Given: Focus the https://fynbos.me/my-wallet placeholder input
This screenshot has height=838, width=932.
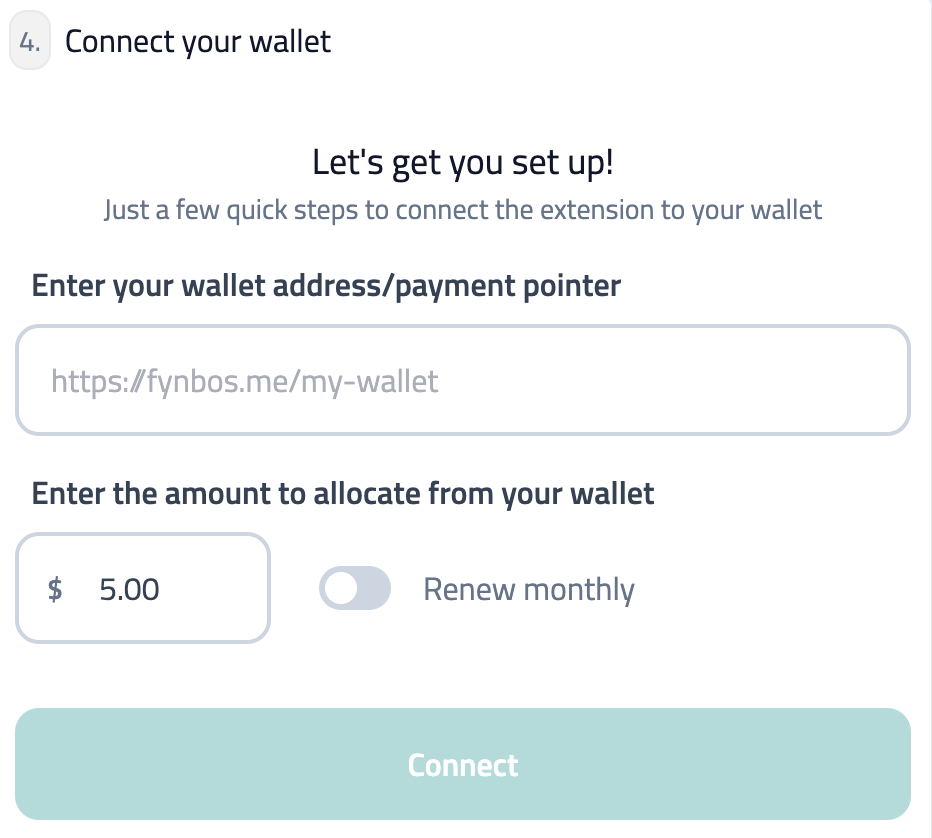Looking at the screenshot, I should click(463, 380).
